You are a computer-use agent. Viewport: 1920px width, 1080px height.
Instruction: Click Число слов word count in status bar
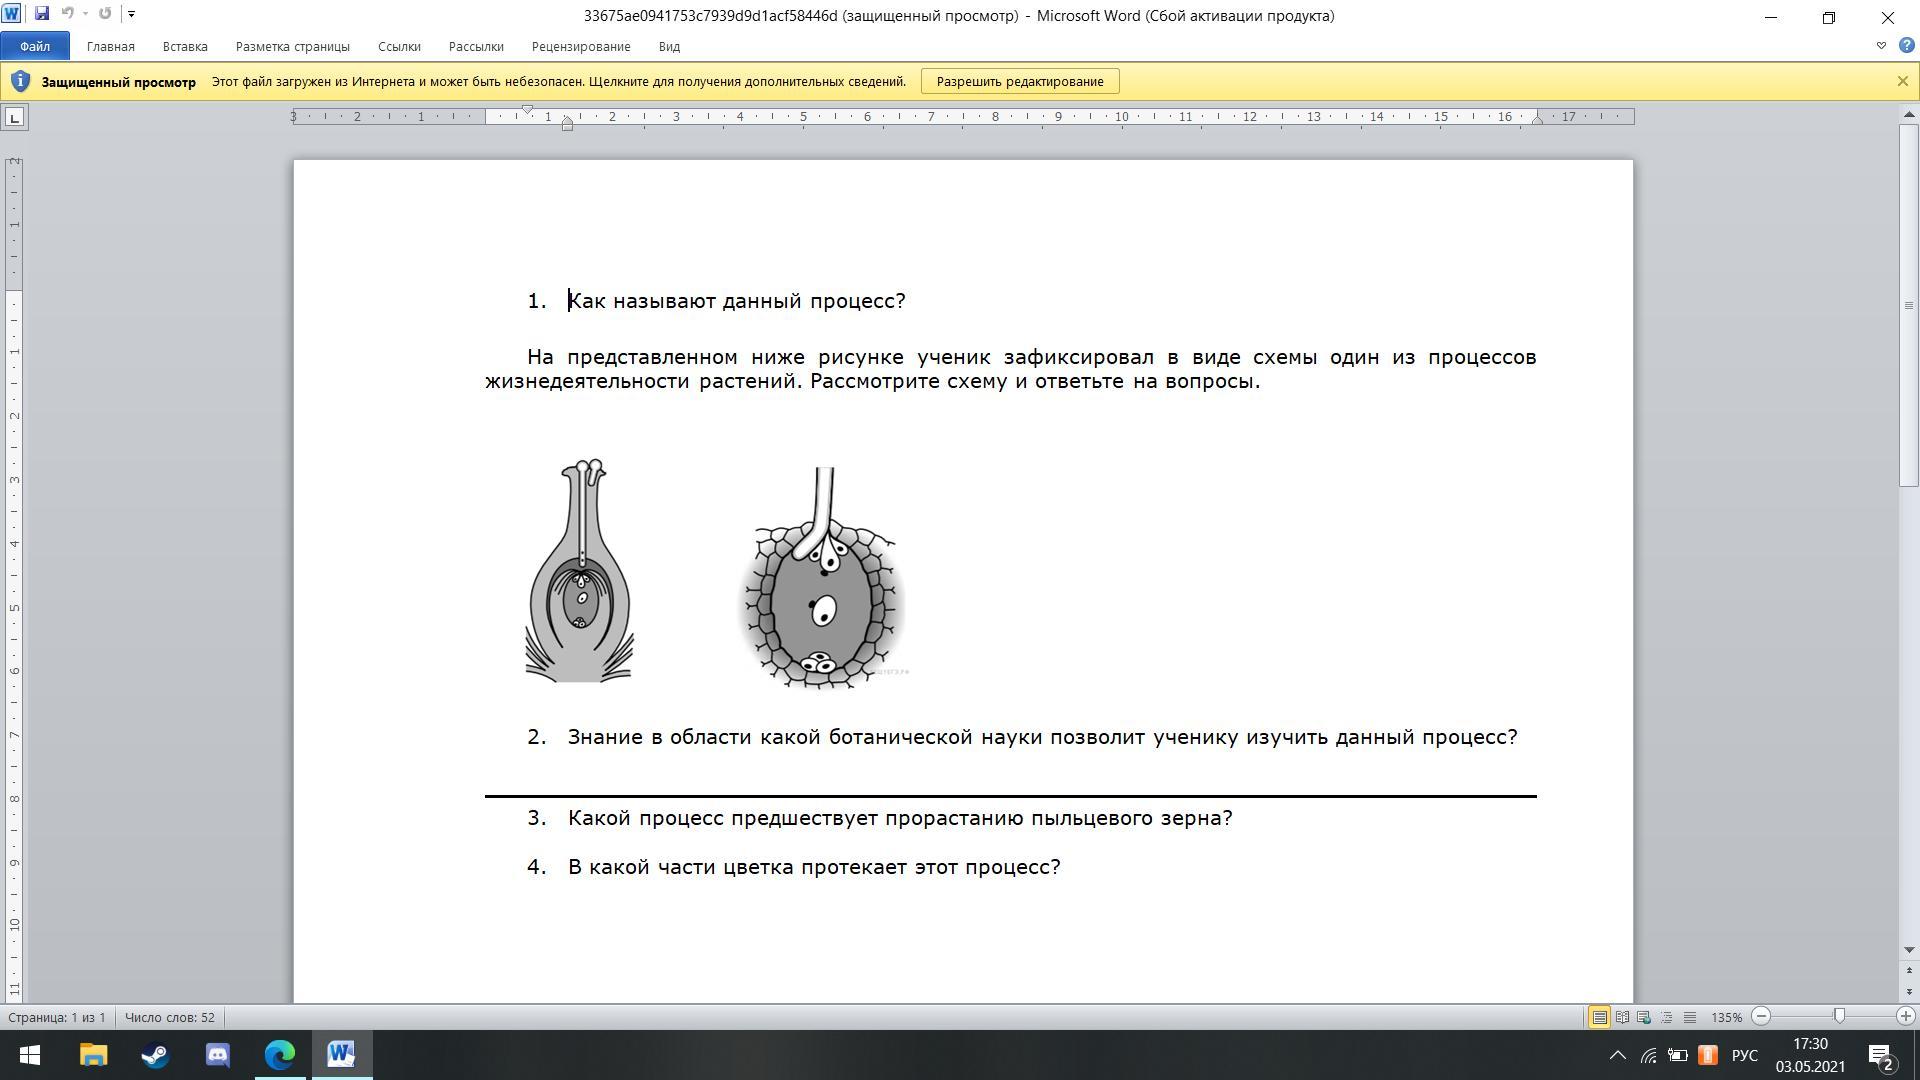pos(169,1017)
